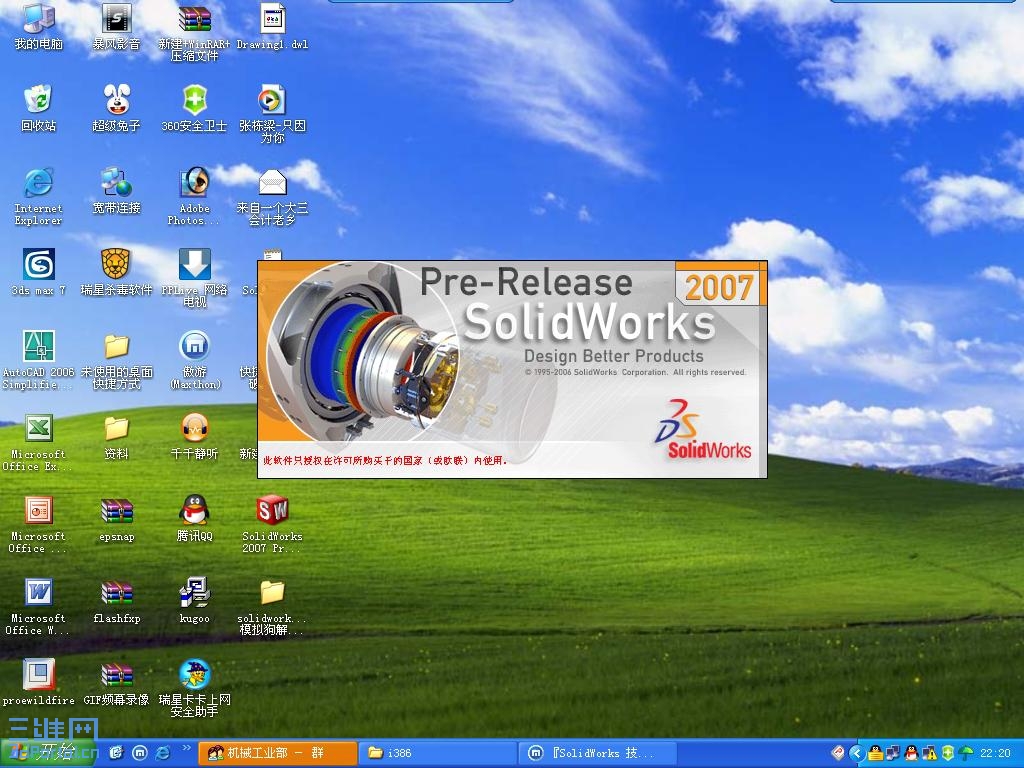Click the taskbar clock showing 22:20
The width and height of the screenshot is (1024, 768).
(x=995, y=753)
